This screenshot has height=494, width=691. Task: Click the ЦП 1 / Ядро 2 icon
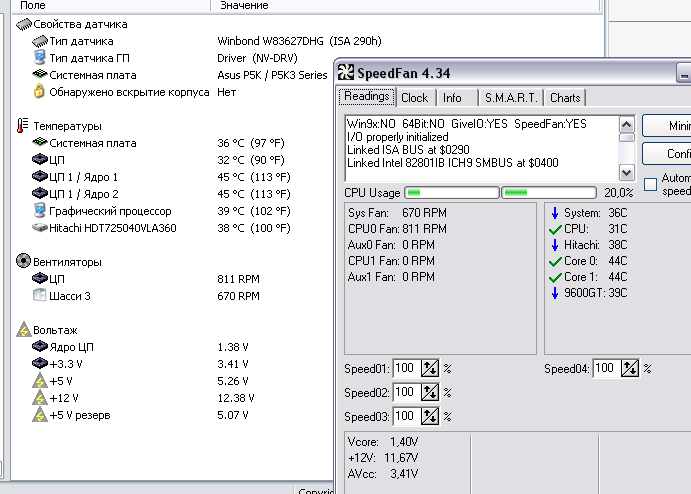[x=40, y=193]
